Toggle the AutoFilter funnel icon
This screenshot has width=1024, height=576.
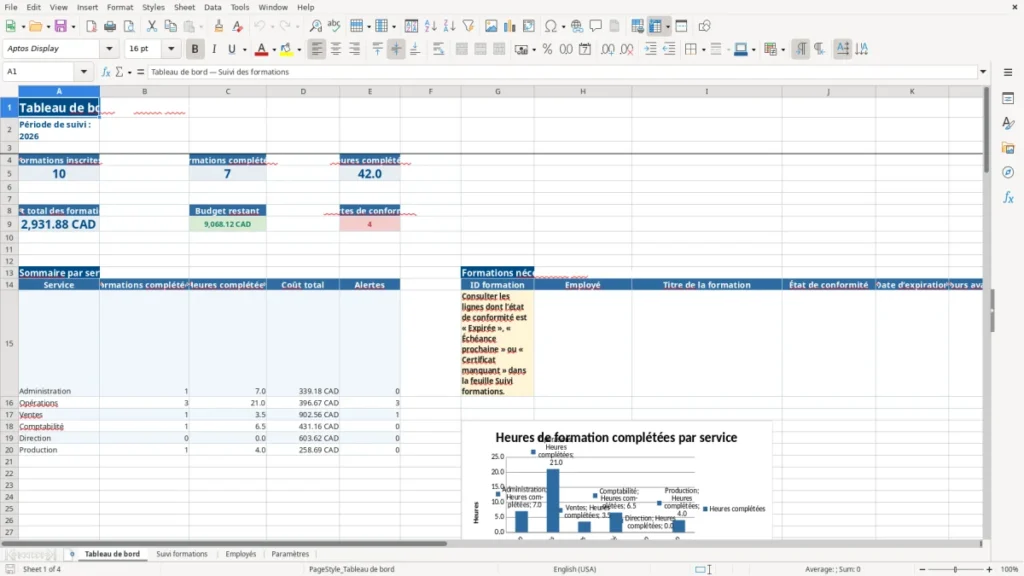tap(468, 26)
